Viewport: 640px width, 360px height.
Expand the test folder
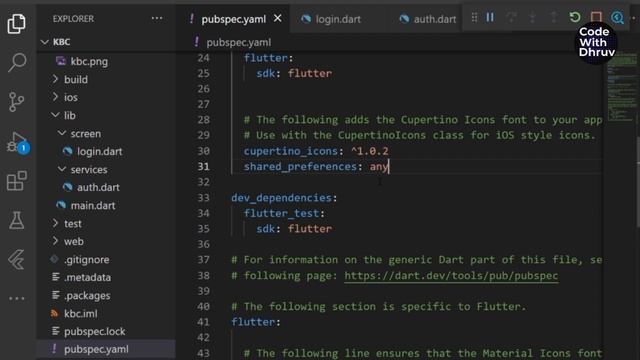click(x=73, y=224)
